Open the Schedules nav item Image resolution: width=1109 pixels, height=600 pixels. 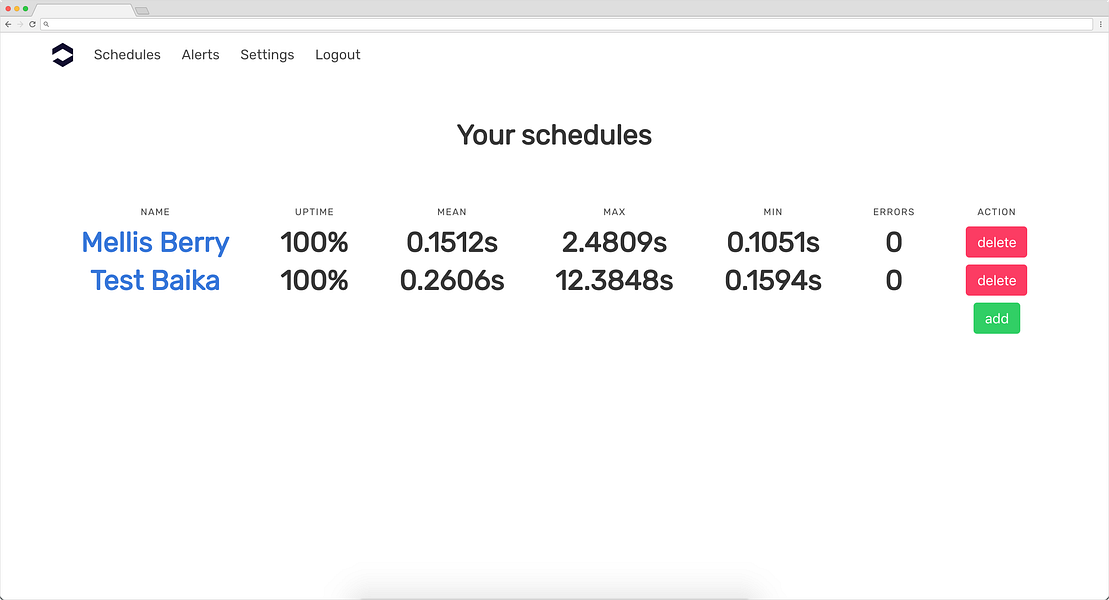127,55
